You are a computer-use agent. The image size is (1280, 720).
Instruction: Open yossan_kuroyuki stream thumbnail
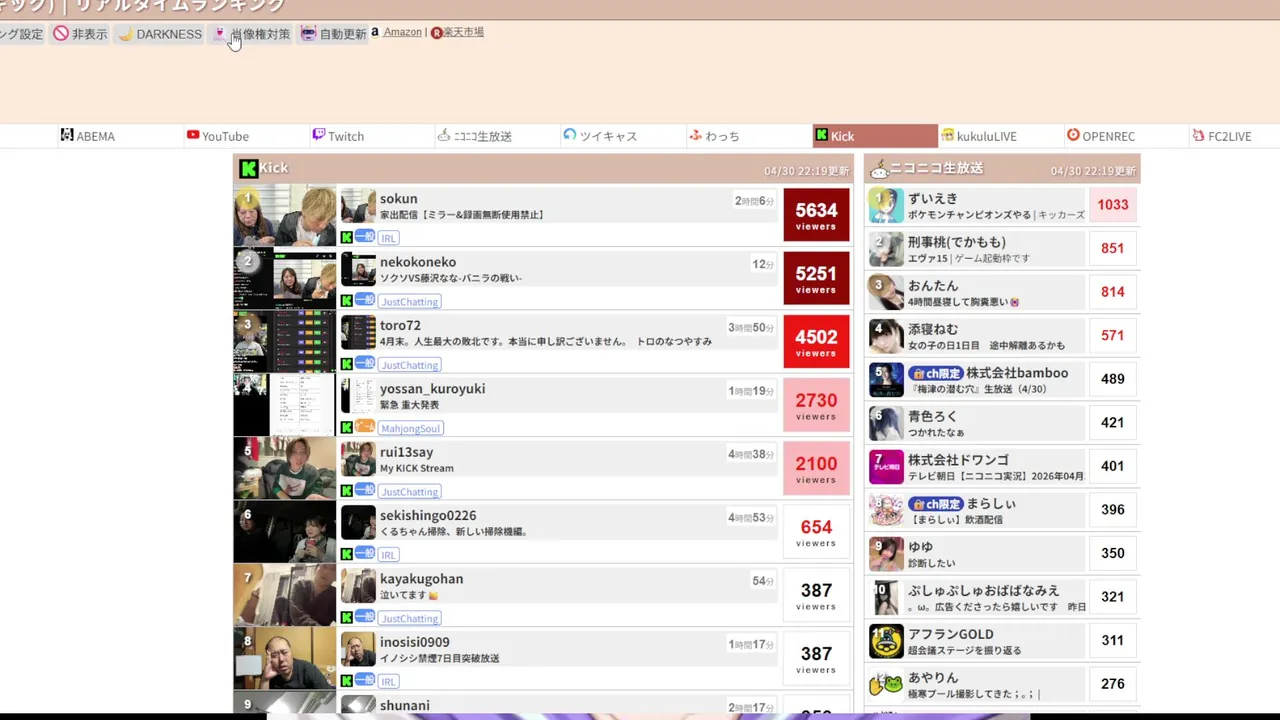pyautogui.click(x=285, y=405)
